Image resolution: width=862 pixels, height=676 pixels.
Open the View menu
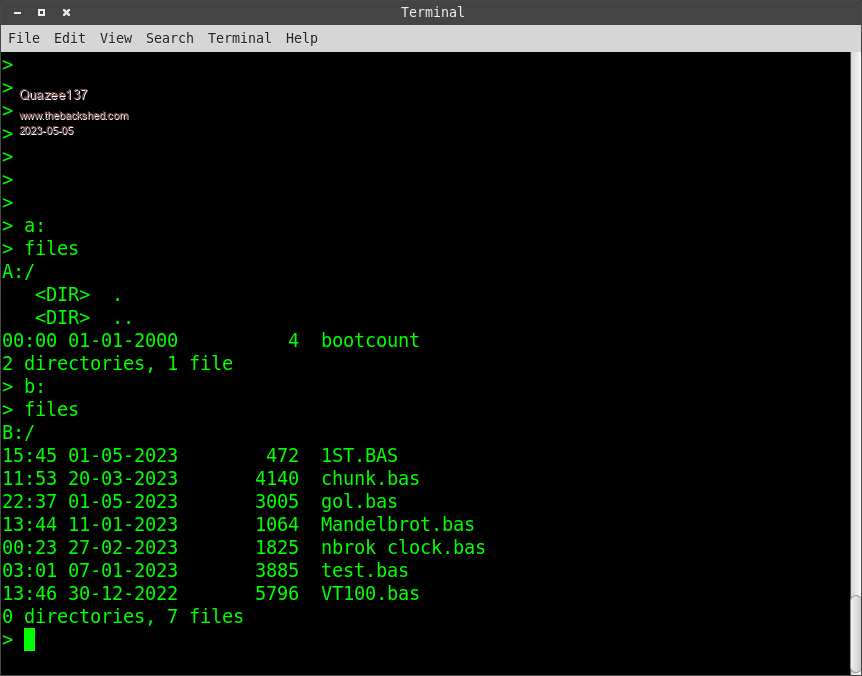click(116, 38)
